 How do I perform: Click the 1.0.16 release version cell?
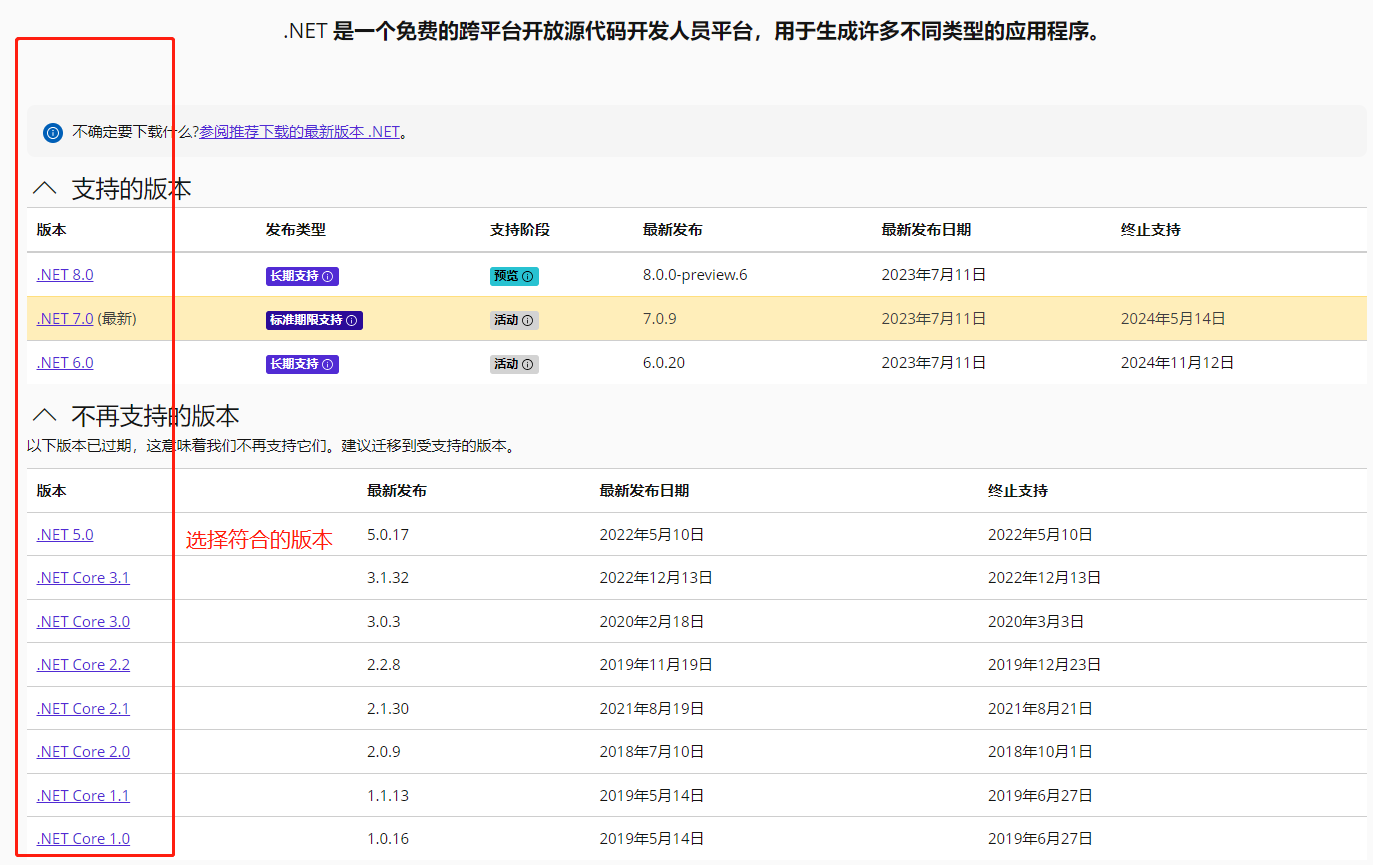388,839
